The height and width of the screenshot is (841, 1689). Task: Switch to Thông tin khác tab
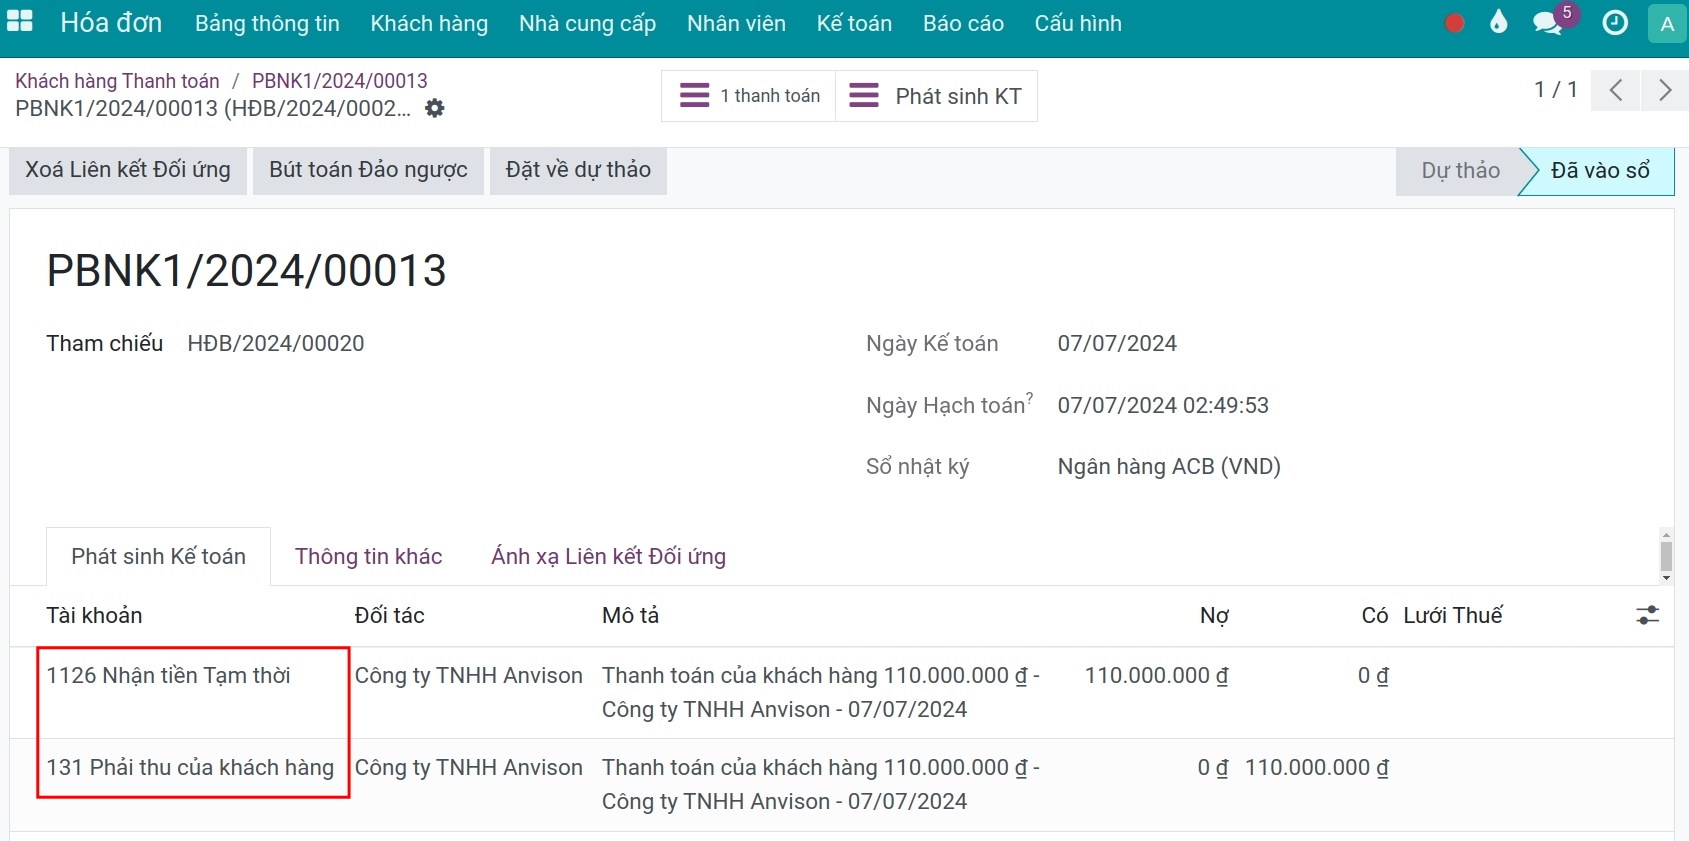(368, 556)
